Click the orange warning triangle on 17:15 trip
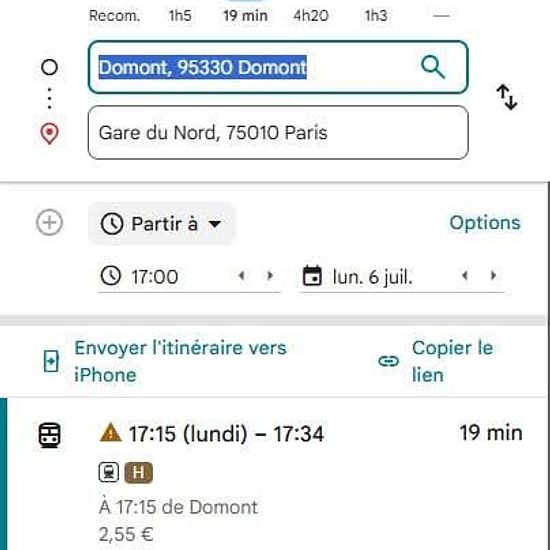550x550 pixels. click(110, 432)
